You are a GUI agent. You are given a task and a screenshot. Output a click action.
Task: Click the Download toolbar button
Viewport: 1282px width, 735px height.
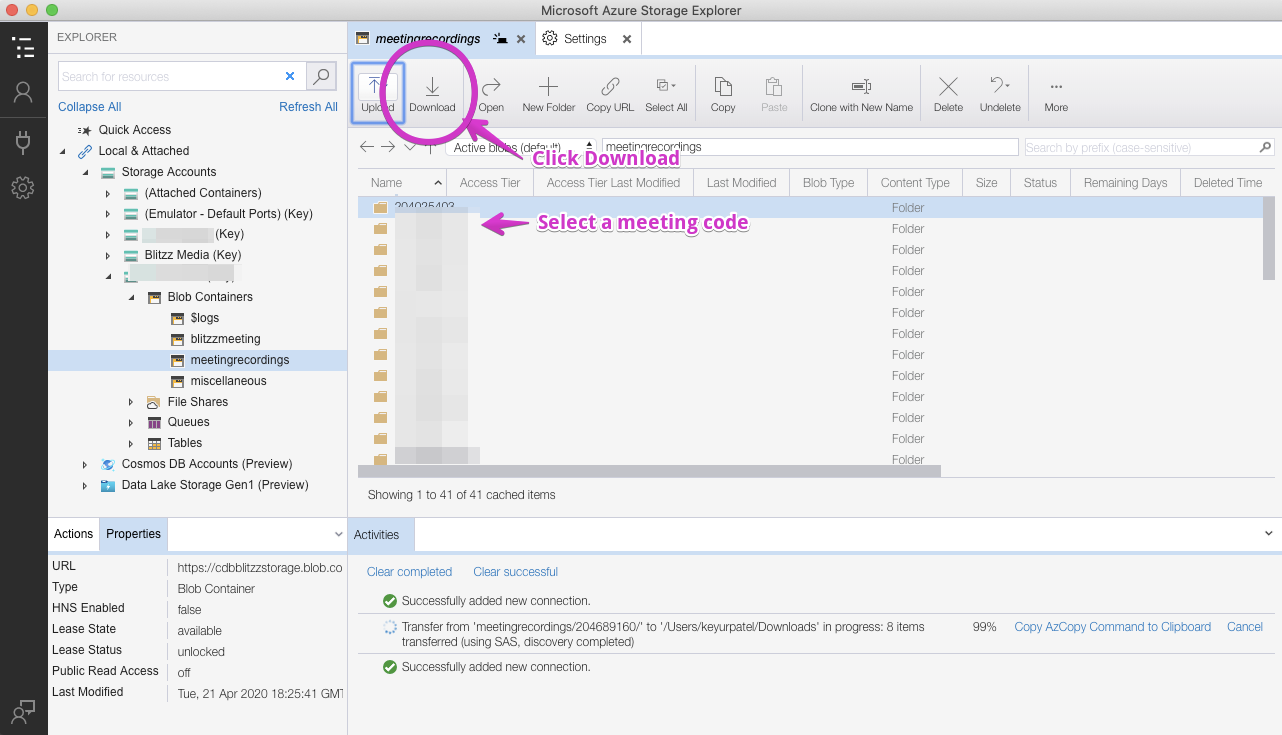[x=432, y=93]
